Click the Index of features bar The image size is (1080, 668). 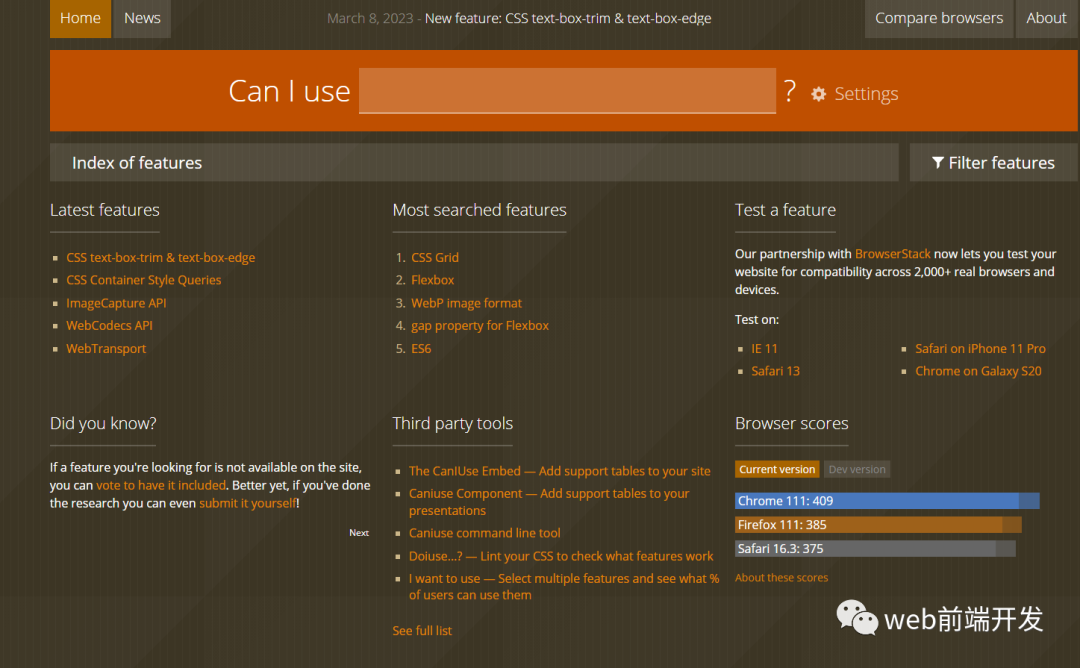[474, 163]
